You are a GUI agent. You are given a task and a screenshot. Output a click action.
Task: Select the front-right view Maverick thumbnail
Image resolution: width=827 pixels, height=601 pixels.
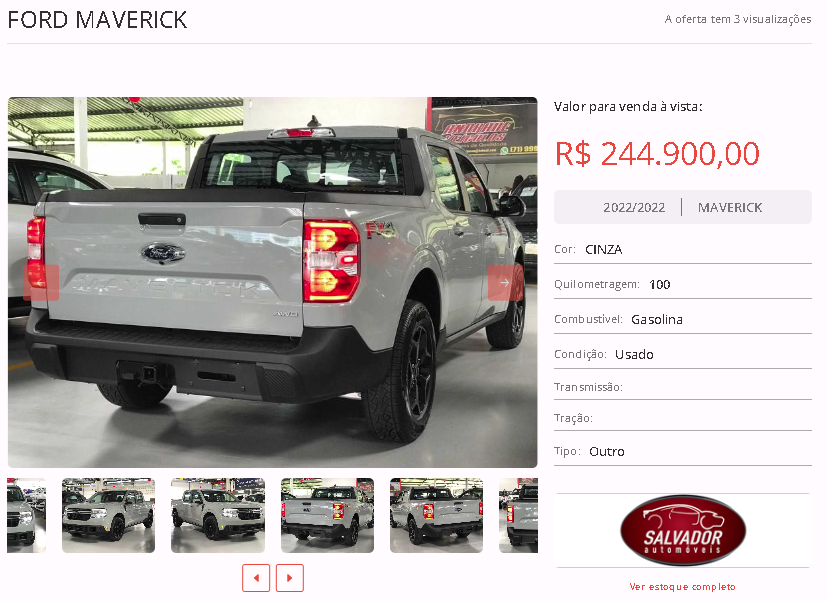(218, 515)
